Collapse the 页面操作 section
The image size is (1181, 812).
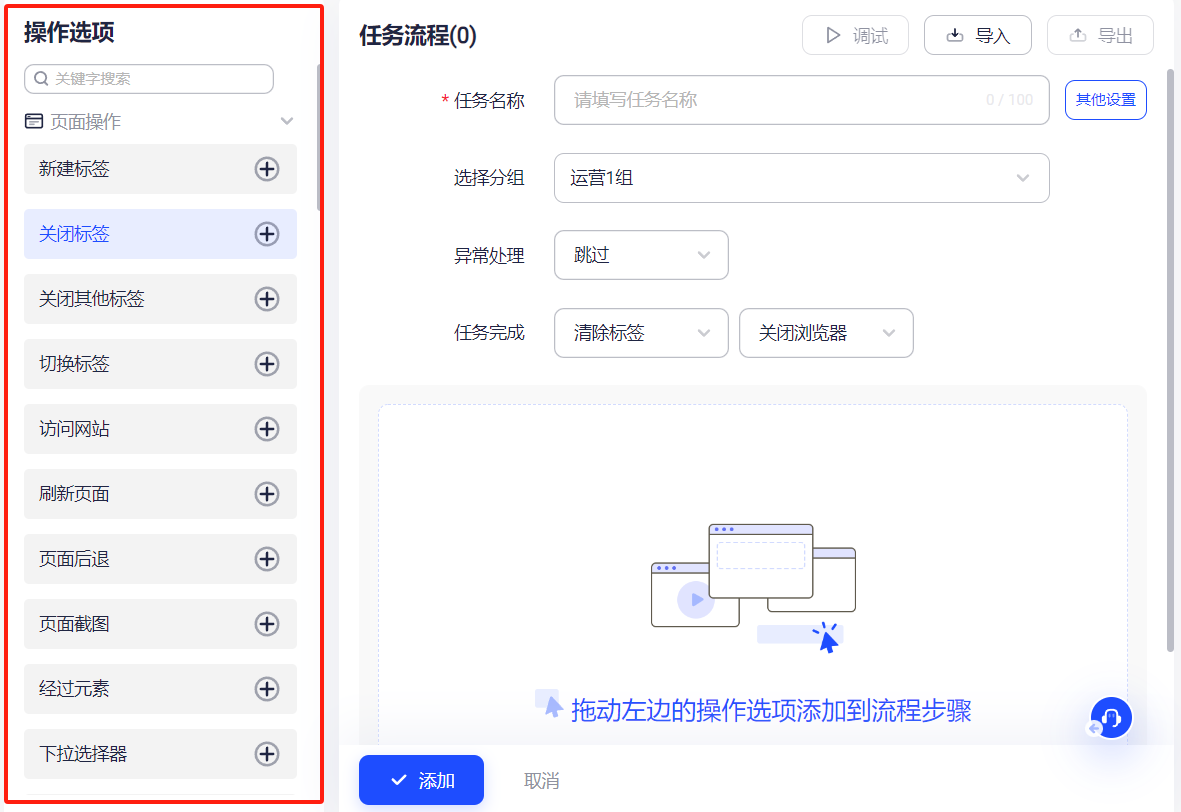click(287, 120)
